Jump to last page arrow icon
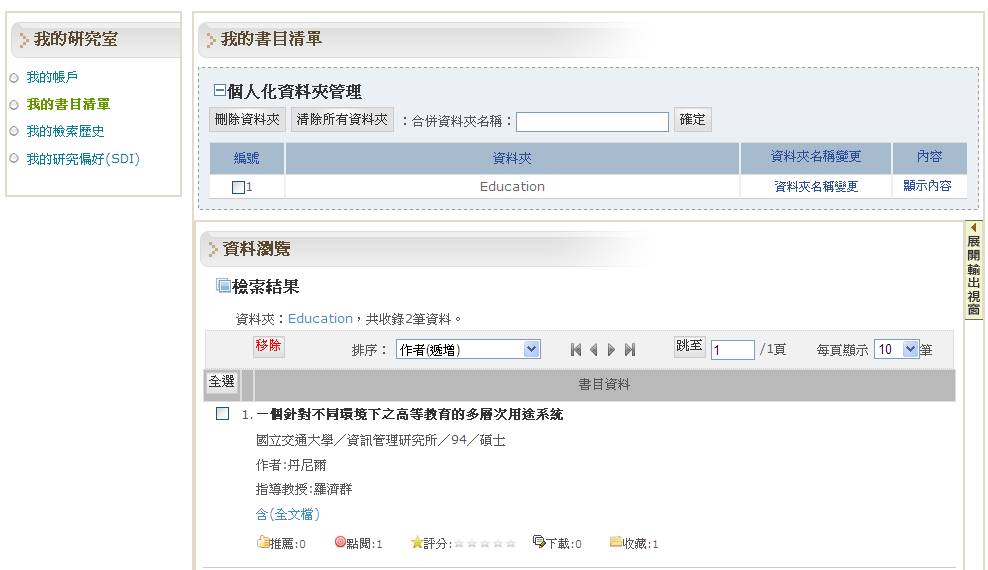This screenshot has height=570, width=988. tap(630, 350)
